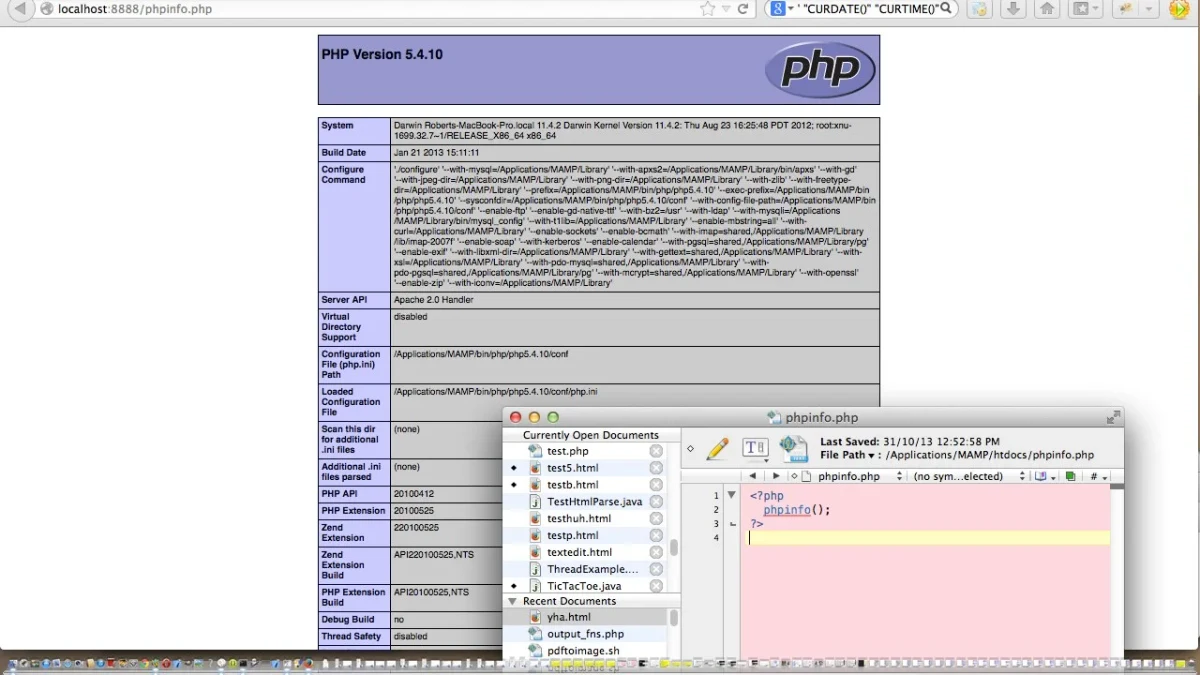Select testb.html in open documents
This screenshot has height=675, width=1200.
click(x=573, y=485)
